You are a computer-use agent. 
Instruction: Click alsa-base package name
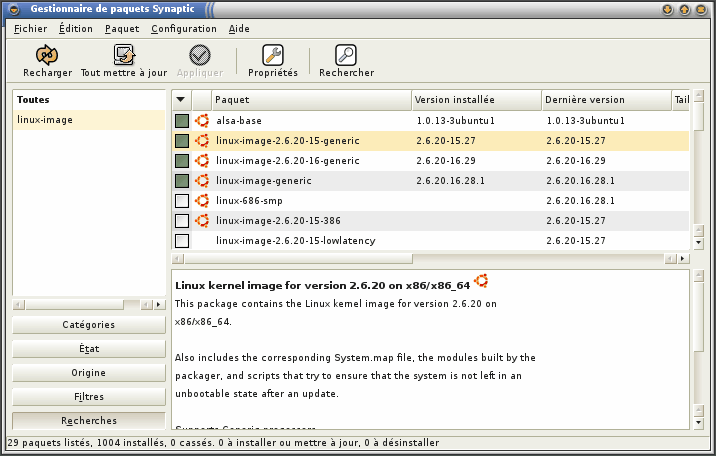point(239,121)
